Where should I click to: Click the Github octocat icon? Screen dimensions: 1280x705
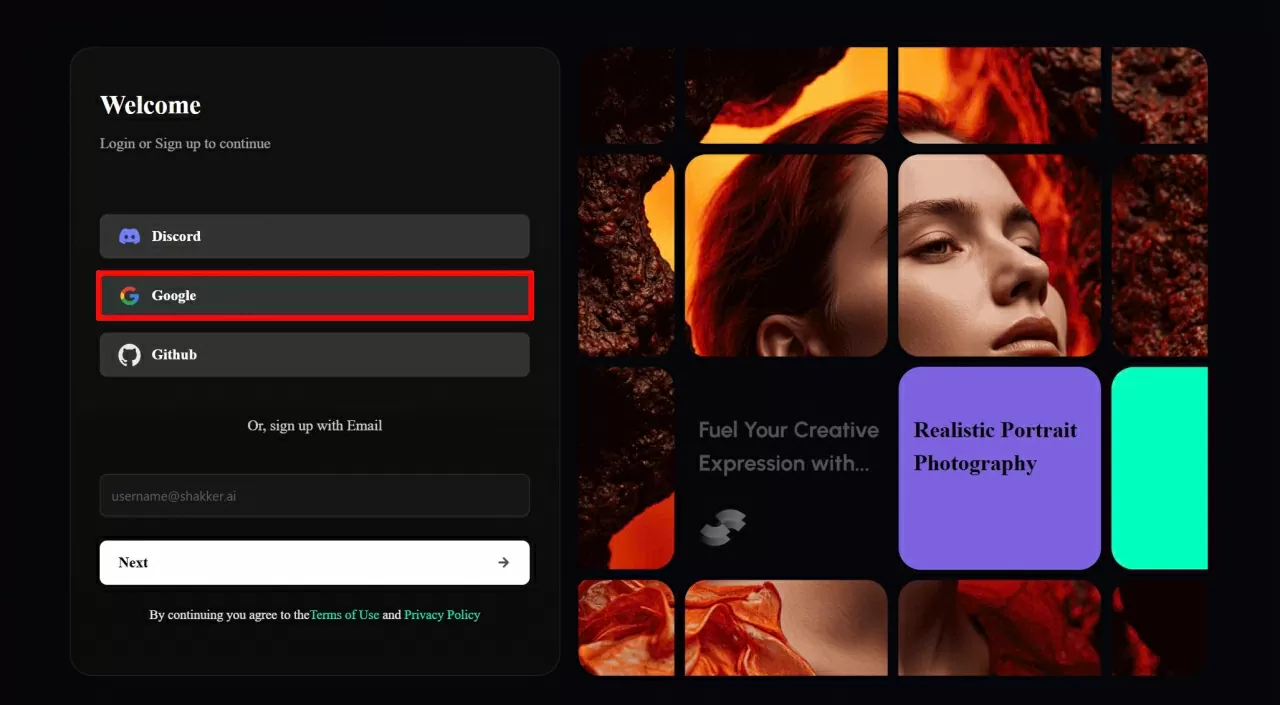point(129,355)
